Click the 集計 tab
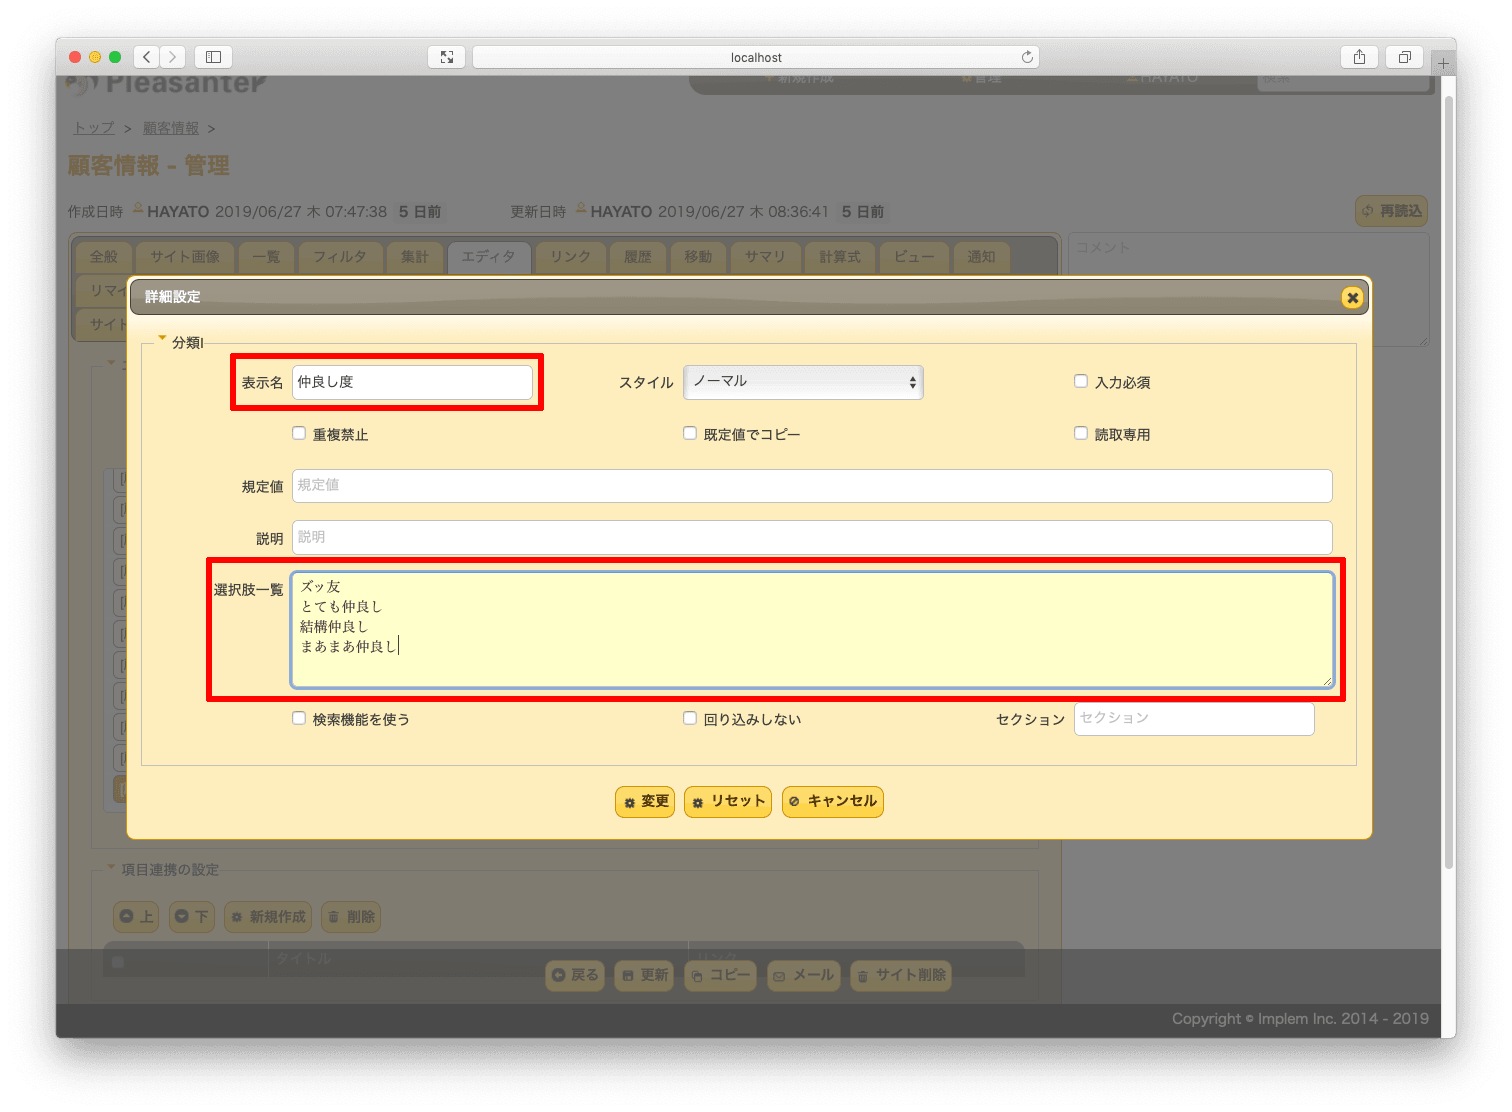This screenshot has height=1112, width=1512. tap(415, 257)
